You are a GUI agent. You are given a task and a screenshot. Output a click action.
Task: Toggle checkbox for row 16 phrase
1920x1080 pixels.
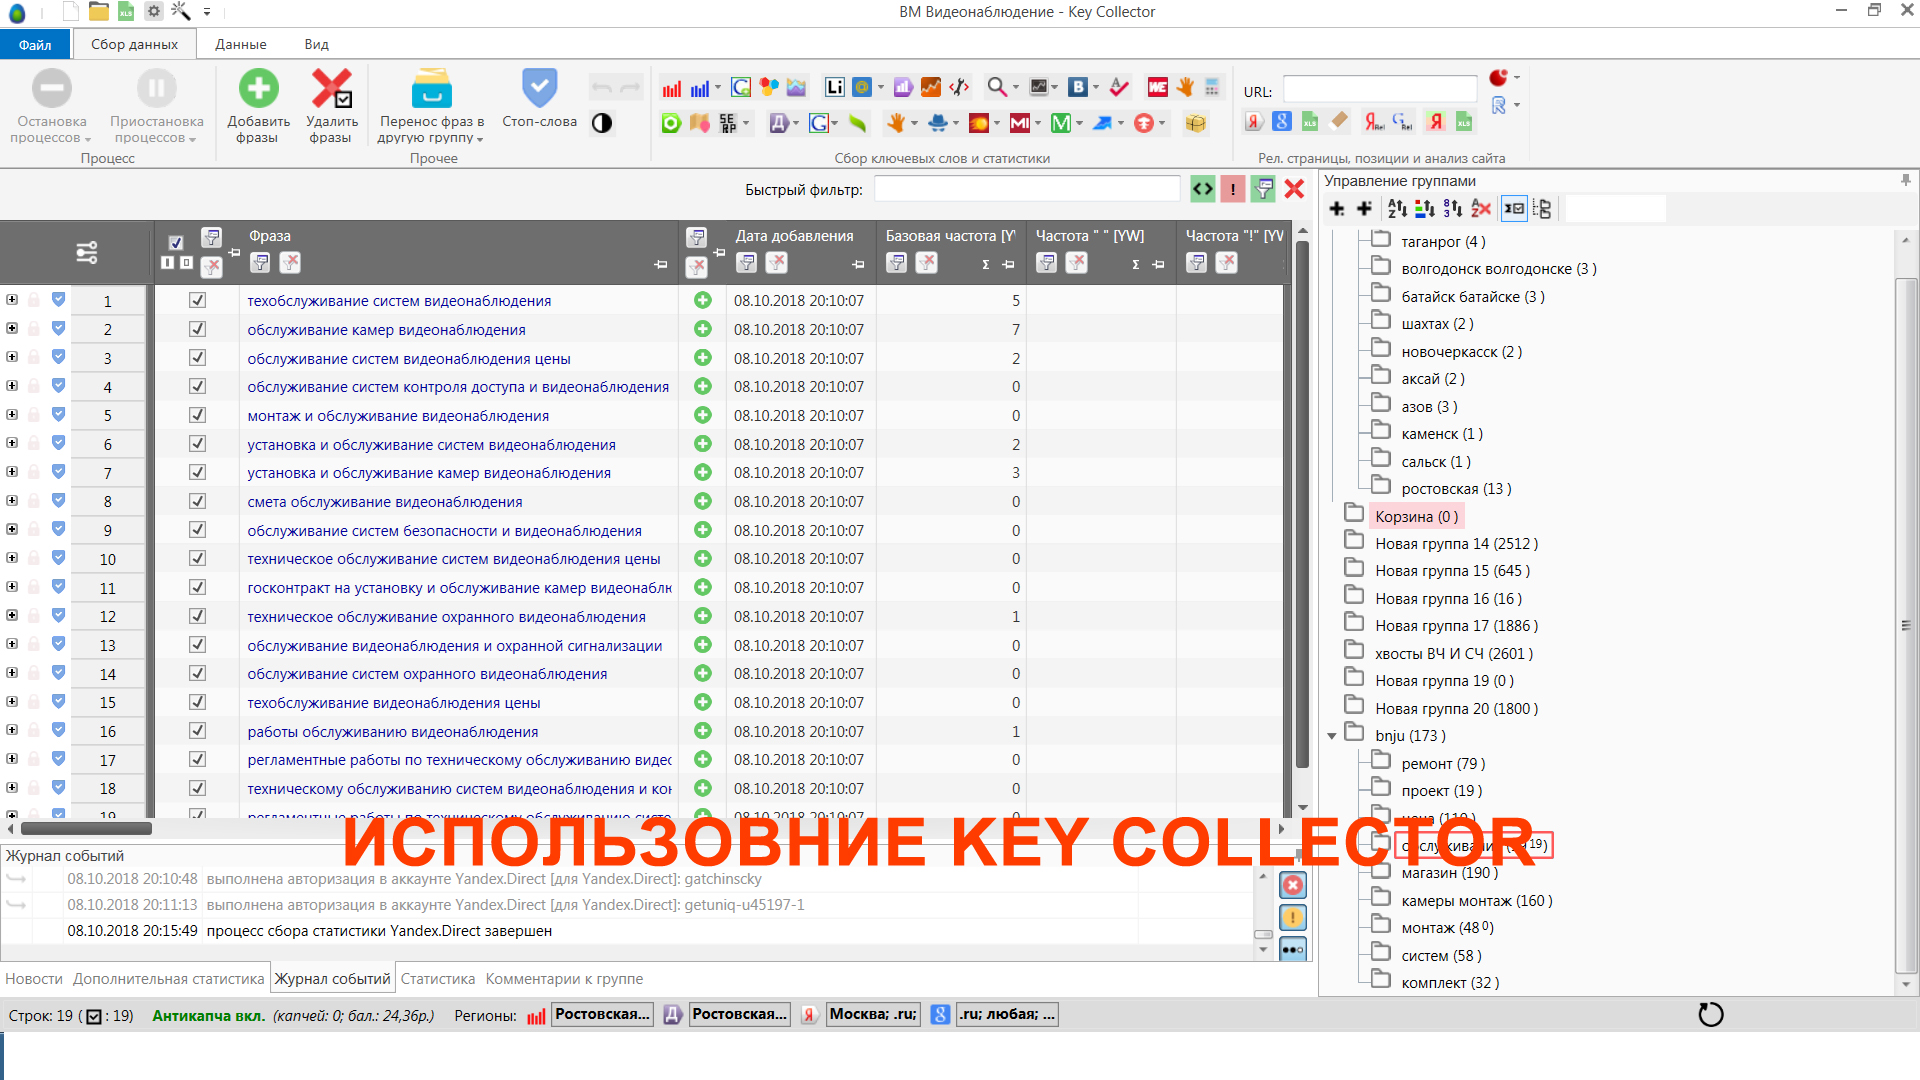197,731
